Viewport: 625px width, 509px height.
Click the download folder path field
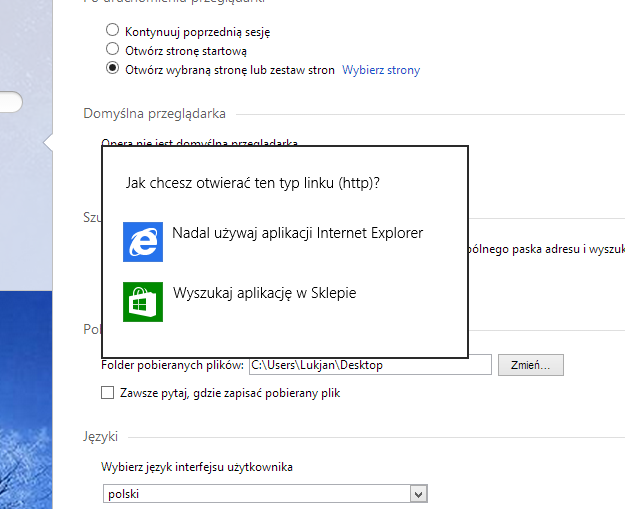click(370, 365)
